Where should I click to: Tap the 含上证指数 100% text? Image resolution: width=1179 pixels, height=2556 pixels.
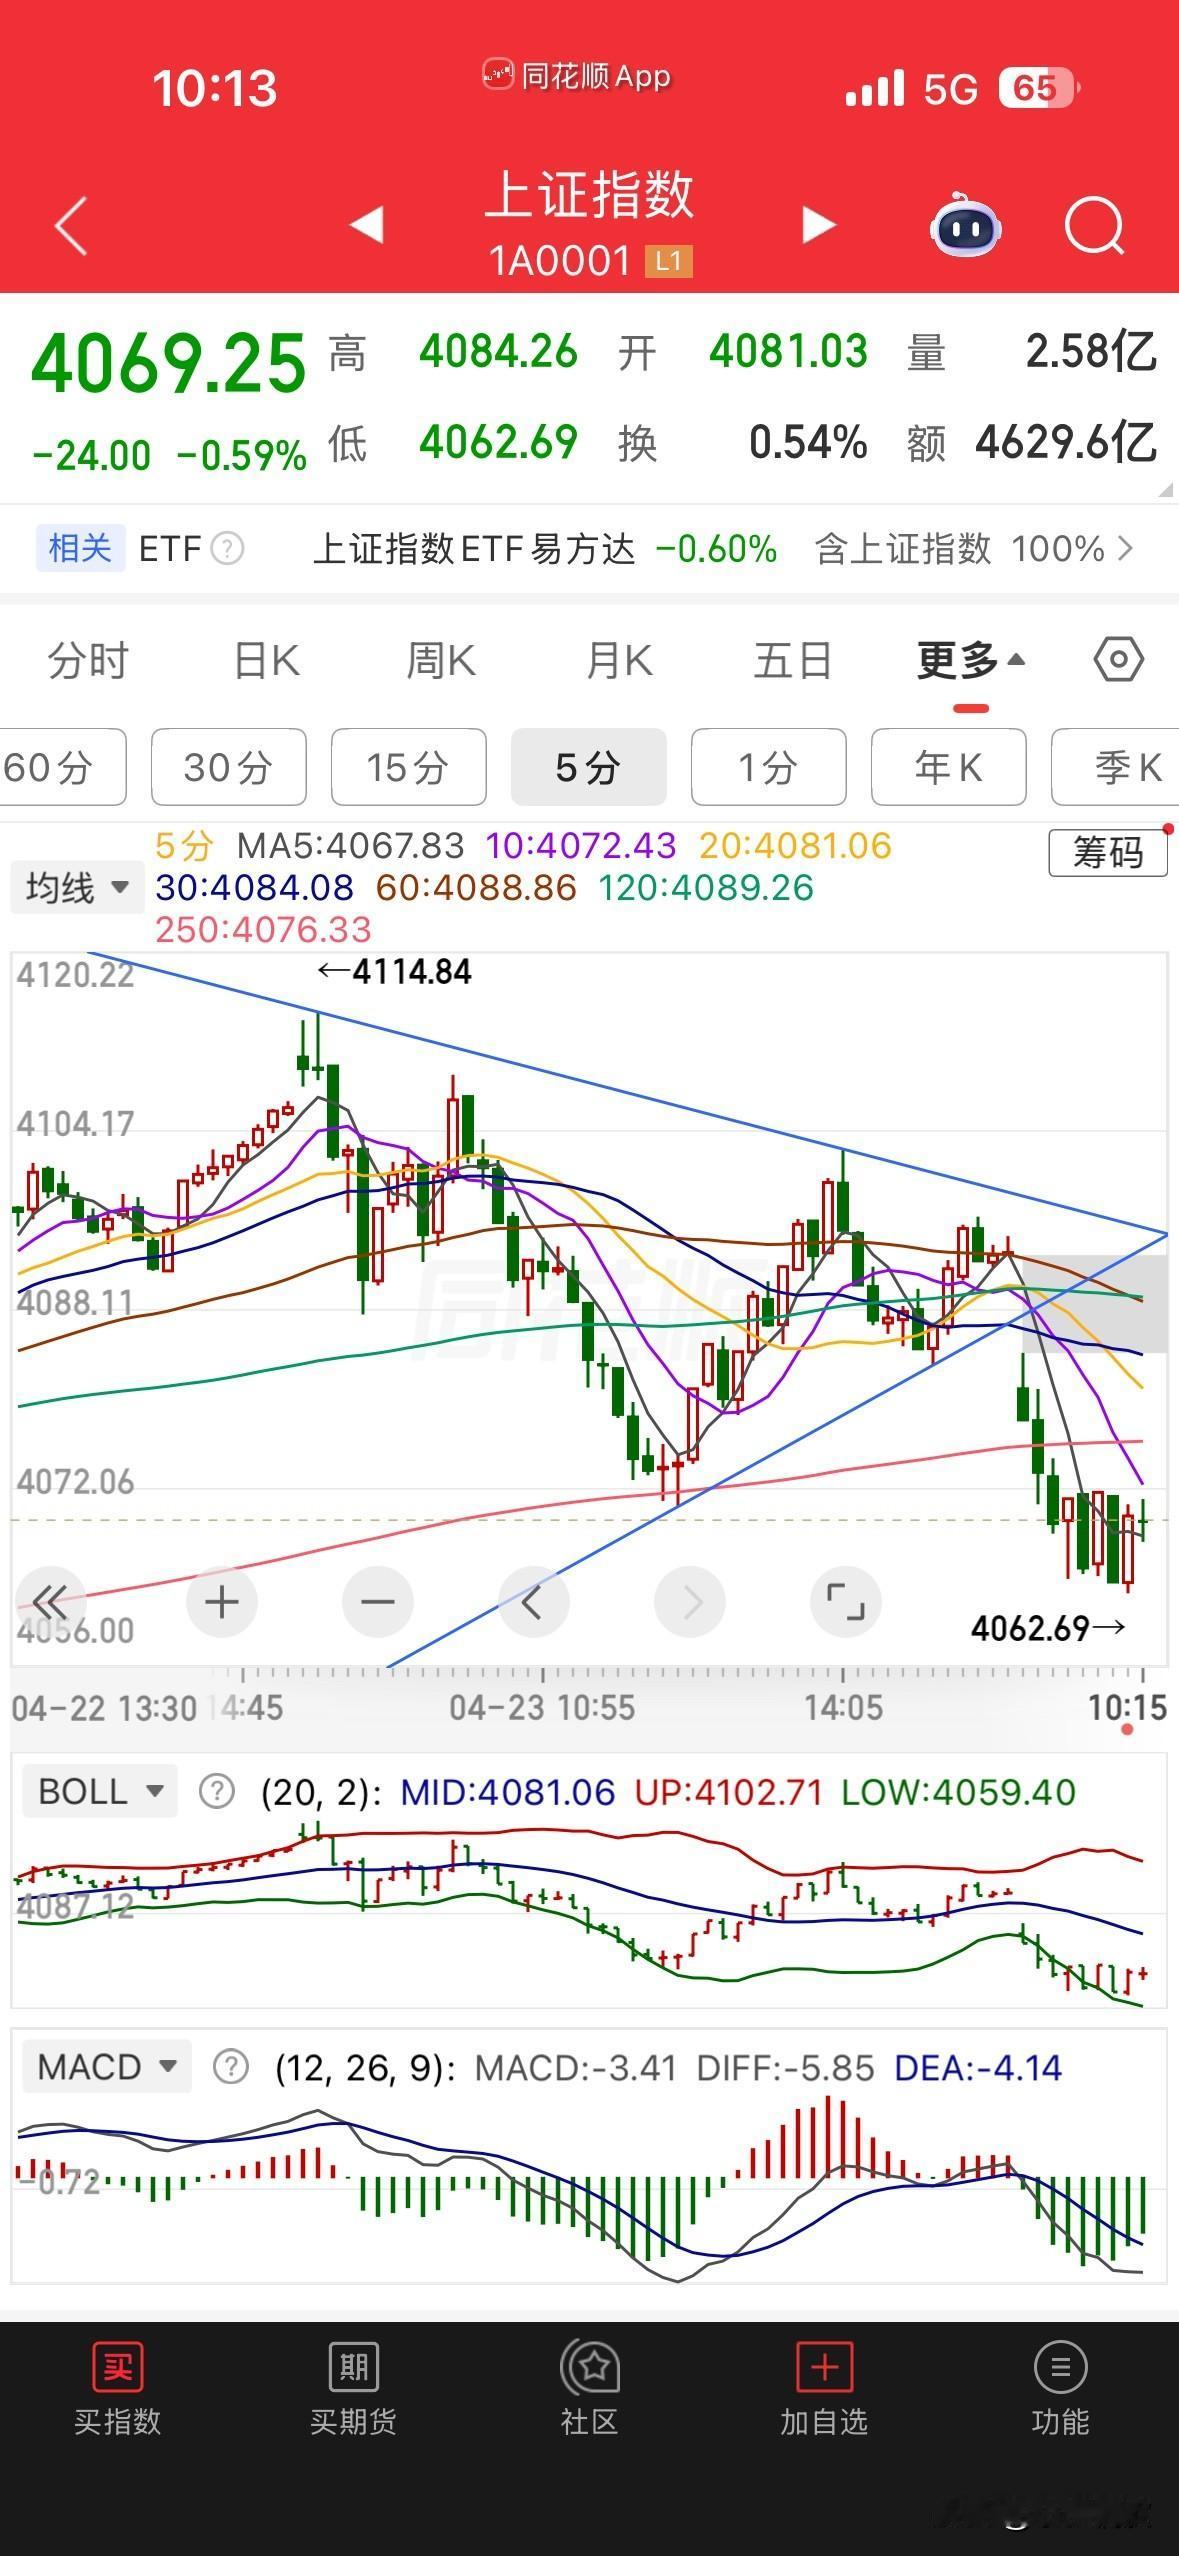tap(961, 549)
